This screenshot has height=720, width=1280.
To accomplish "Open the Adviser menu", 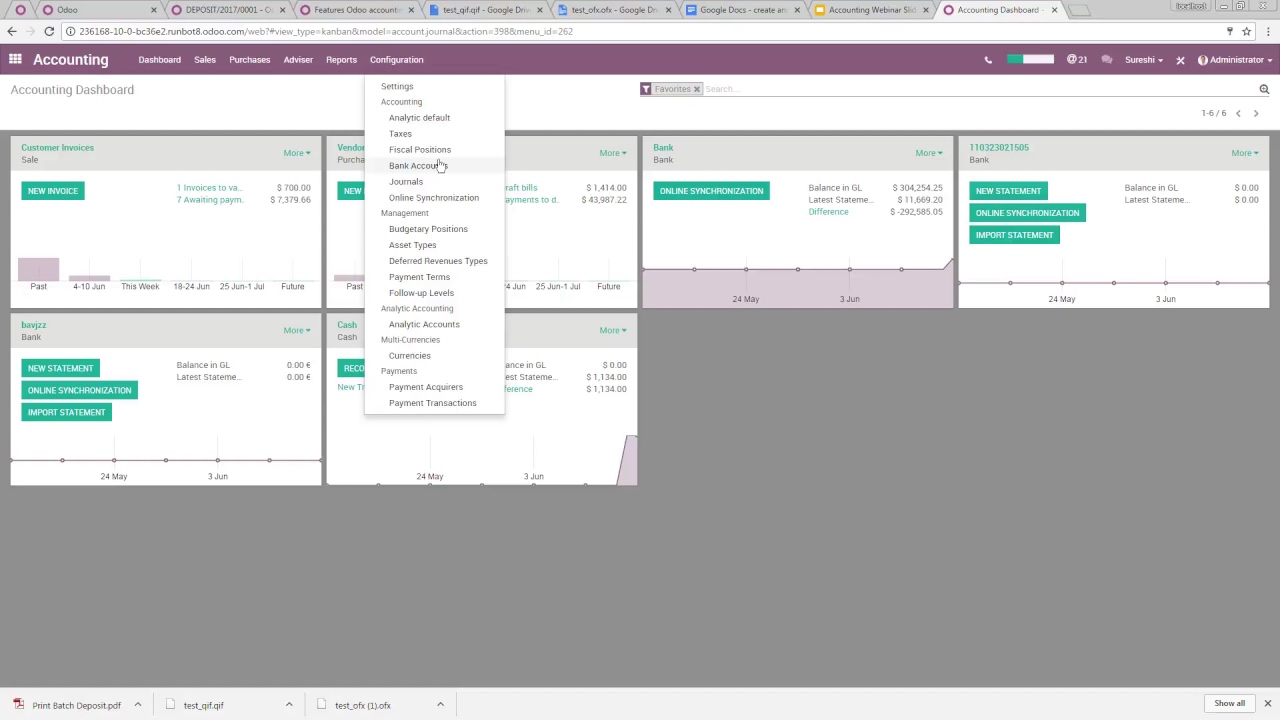I will tap(298, 60).
